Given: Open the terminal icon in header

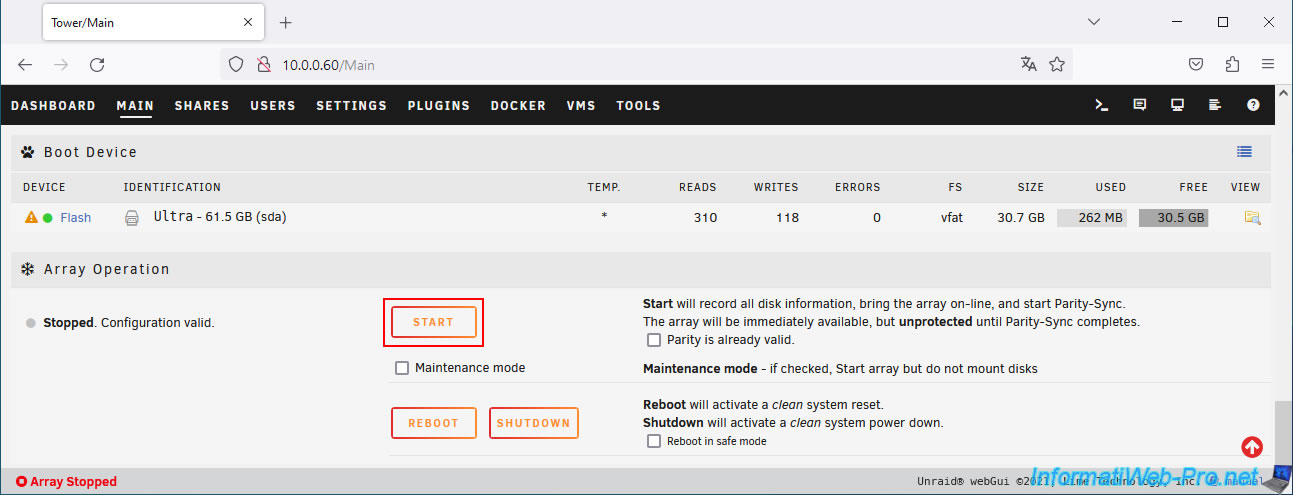Looking at the screenshot, I should click(1101, 105).
